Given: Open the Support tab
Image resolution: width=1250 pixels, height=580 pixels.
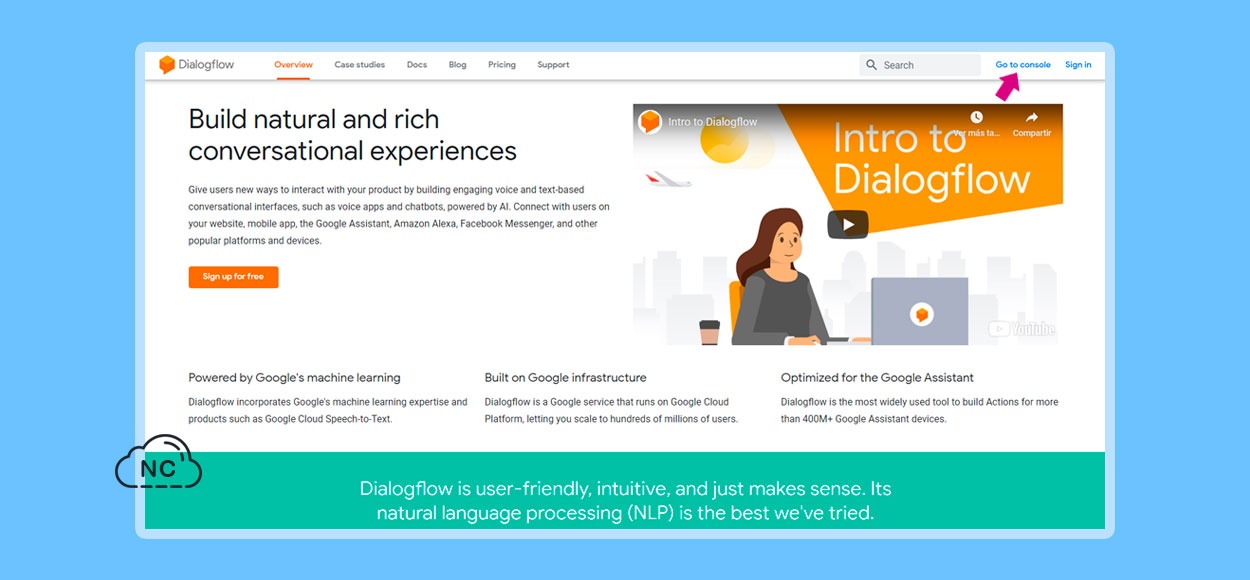Looking at the screenshot, I should (553, 65).
